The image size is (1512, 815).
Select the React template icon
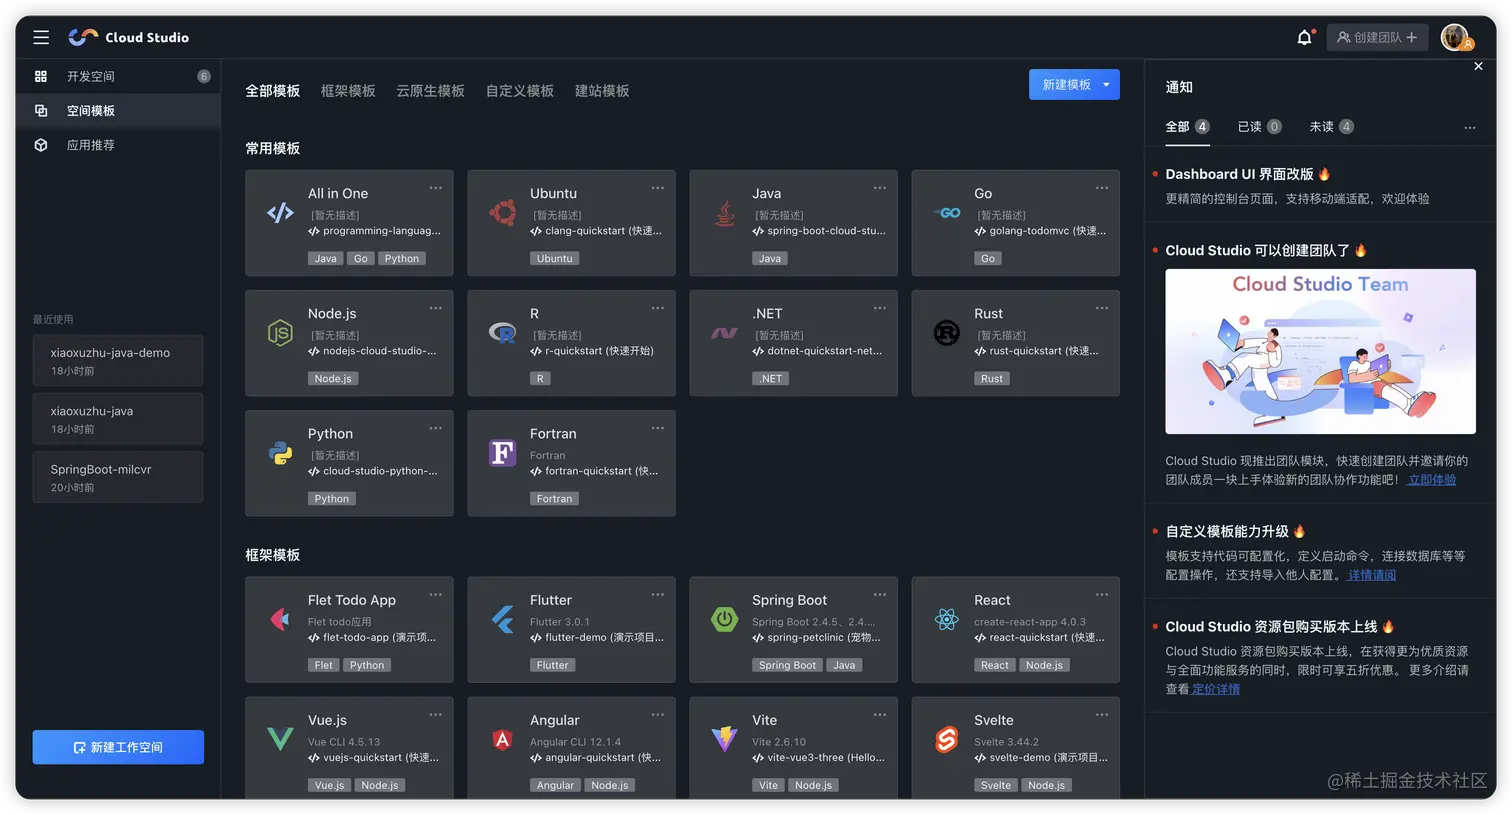point(946,619)
